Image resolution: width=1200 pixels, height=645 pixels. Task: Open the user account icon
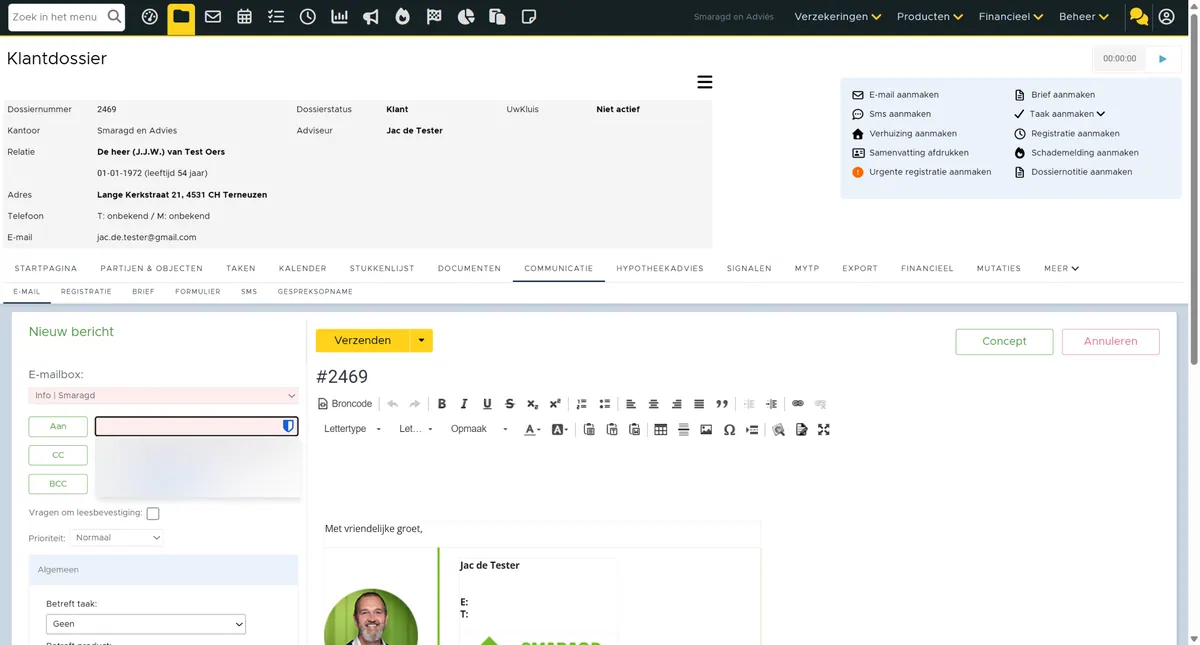coord(1166,17)
